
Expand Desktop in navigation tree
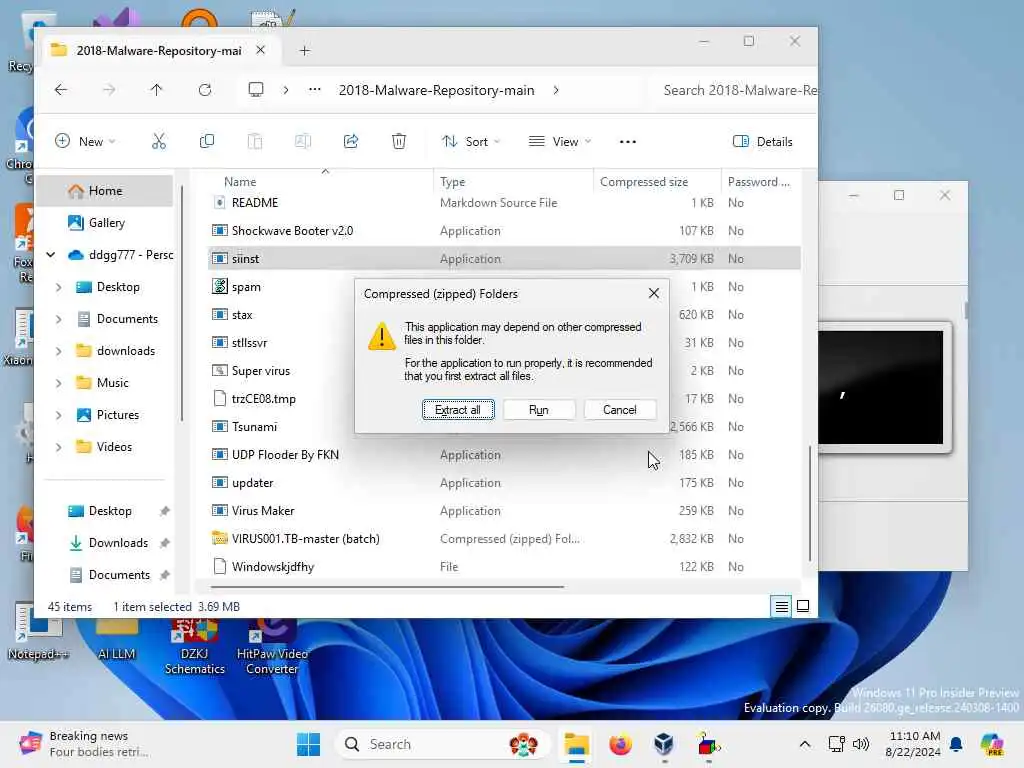[x=59, y=287]
